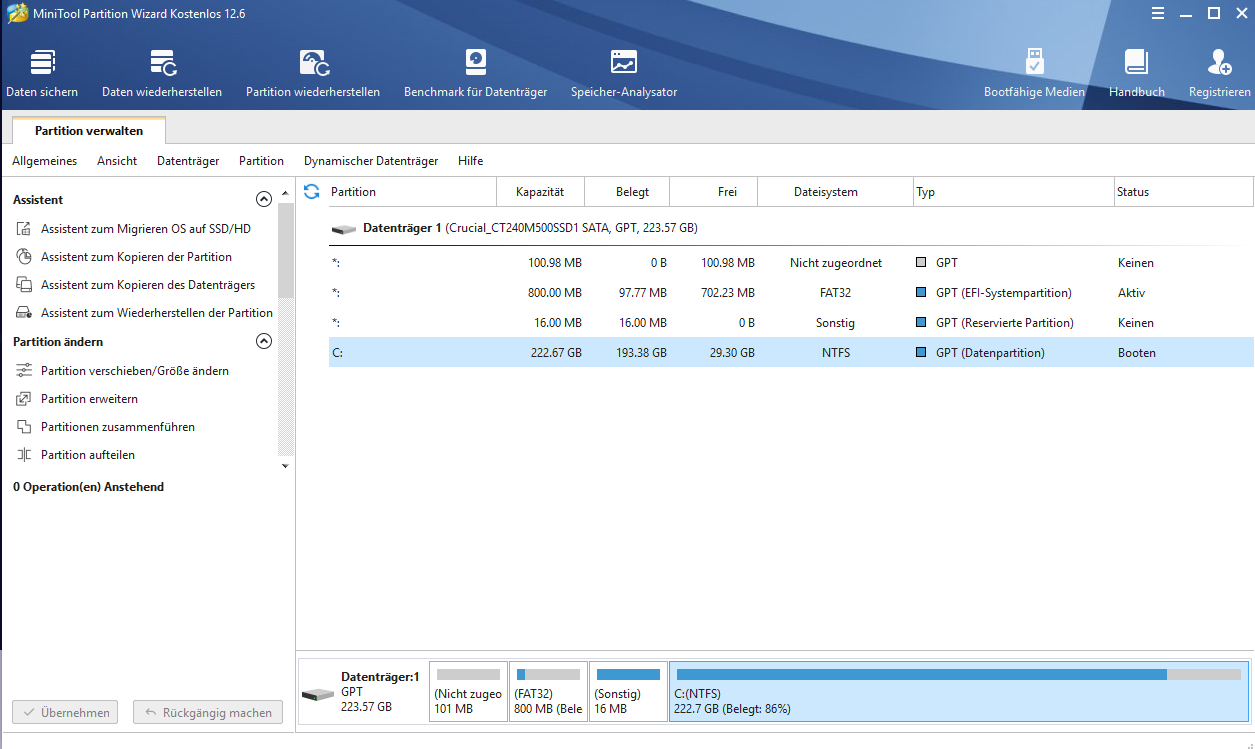The image size is (1255, 749).
Task: Select the Datenträger 1 Crucial disk row
Action: click(790, 228)
